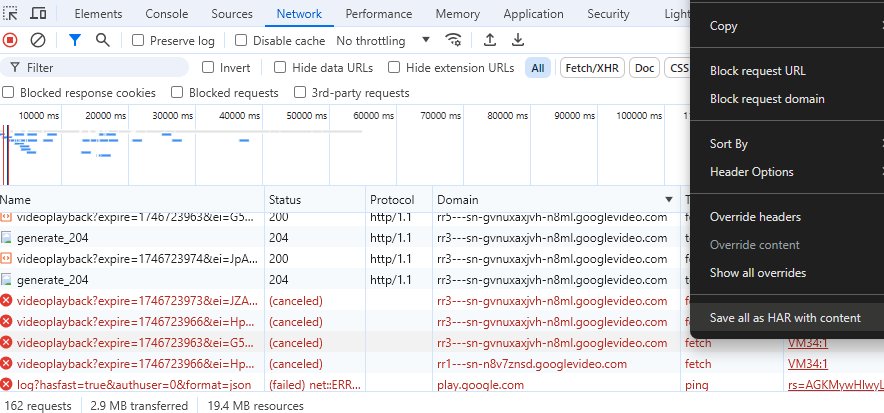Expand the Header Options submenu
The height and width of the screenshot is (413, 884).
787,172
